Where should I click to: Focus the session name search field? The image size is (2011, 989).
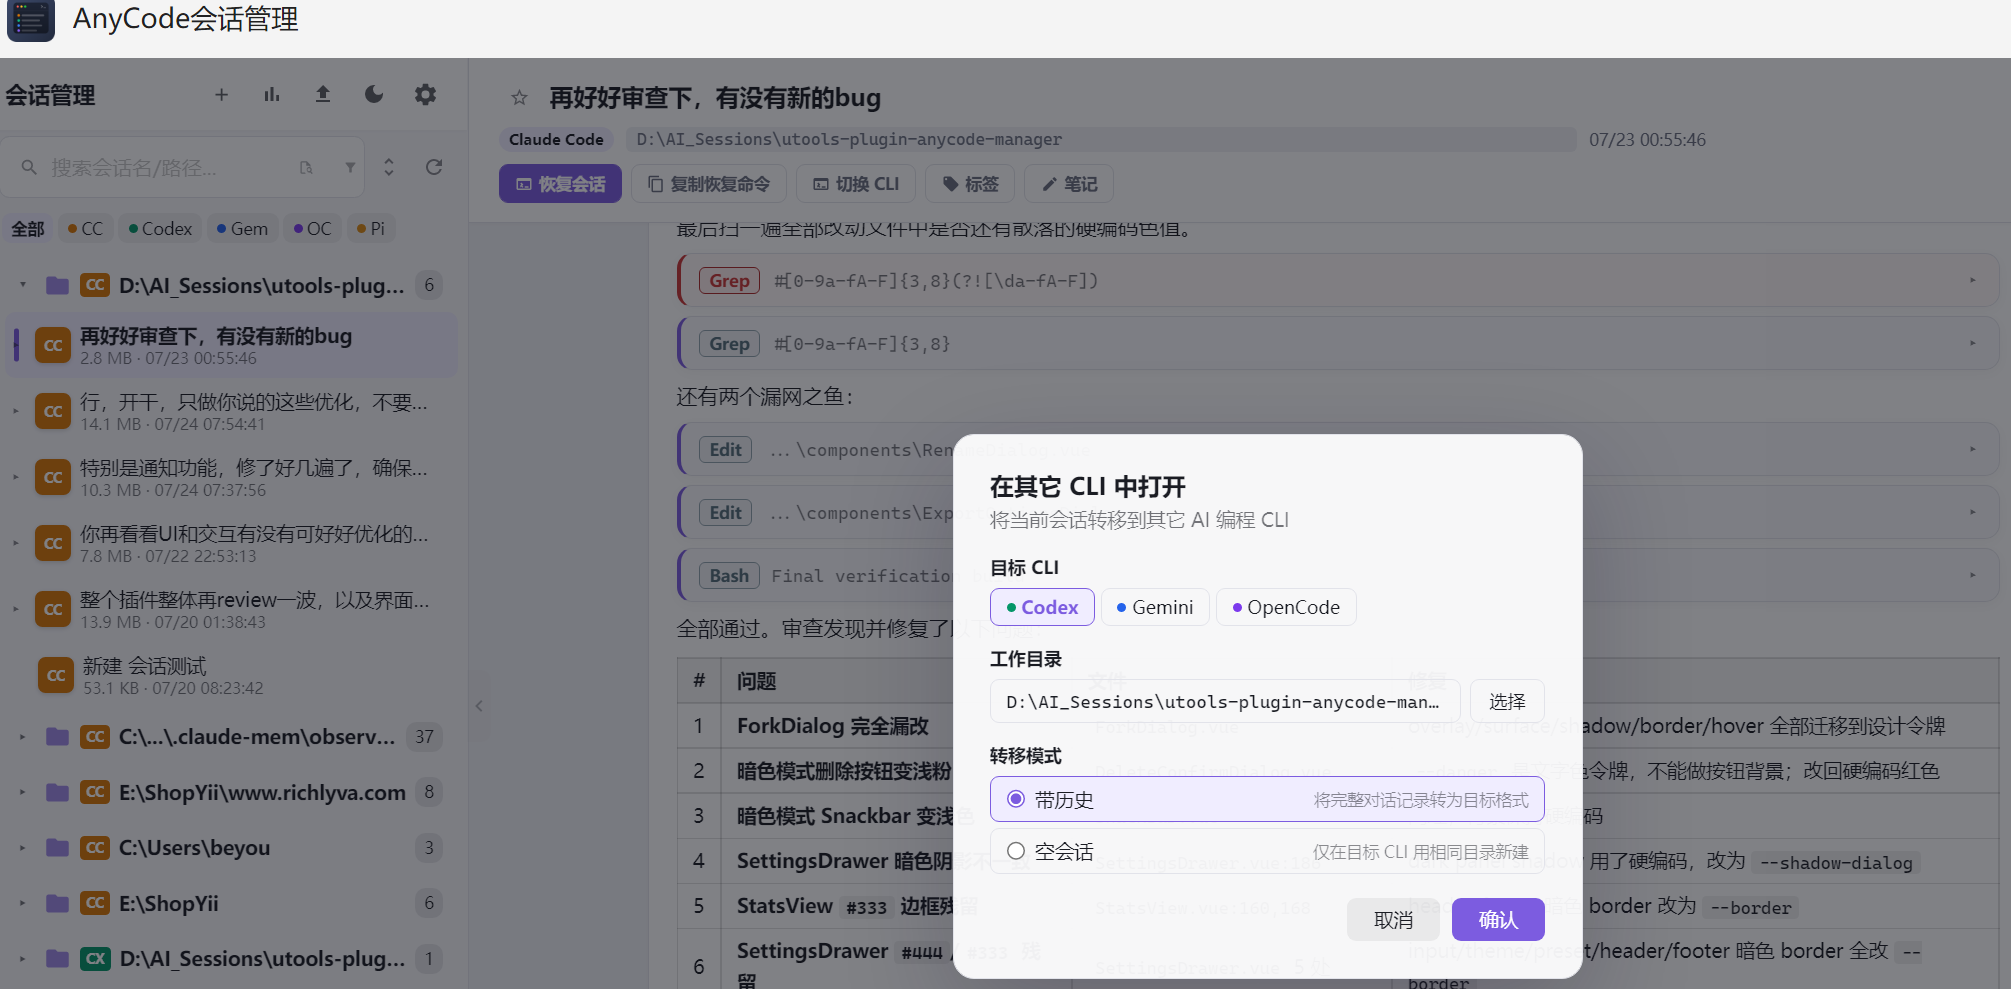tap(170, 167)
